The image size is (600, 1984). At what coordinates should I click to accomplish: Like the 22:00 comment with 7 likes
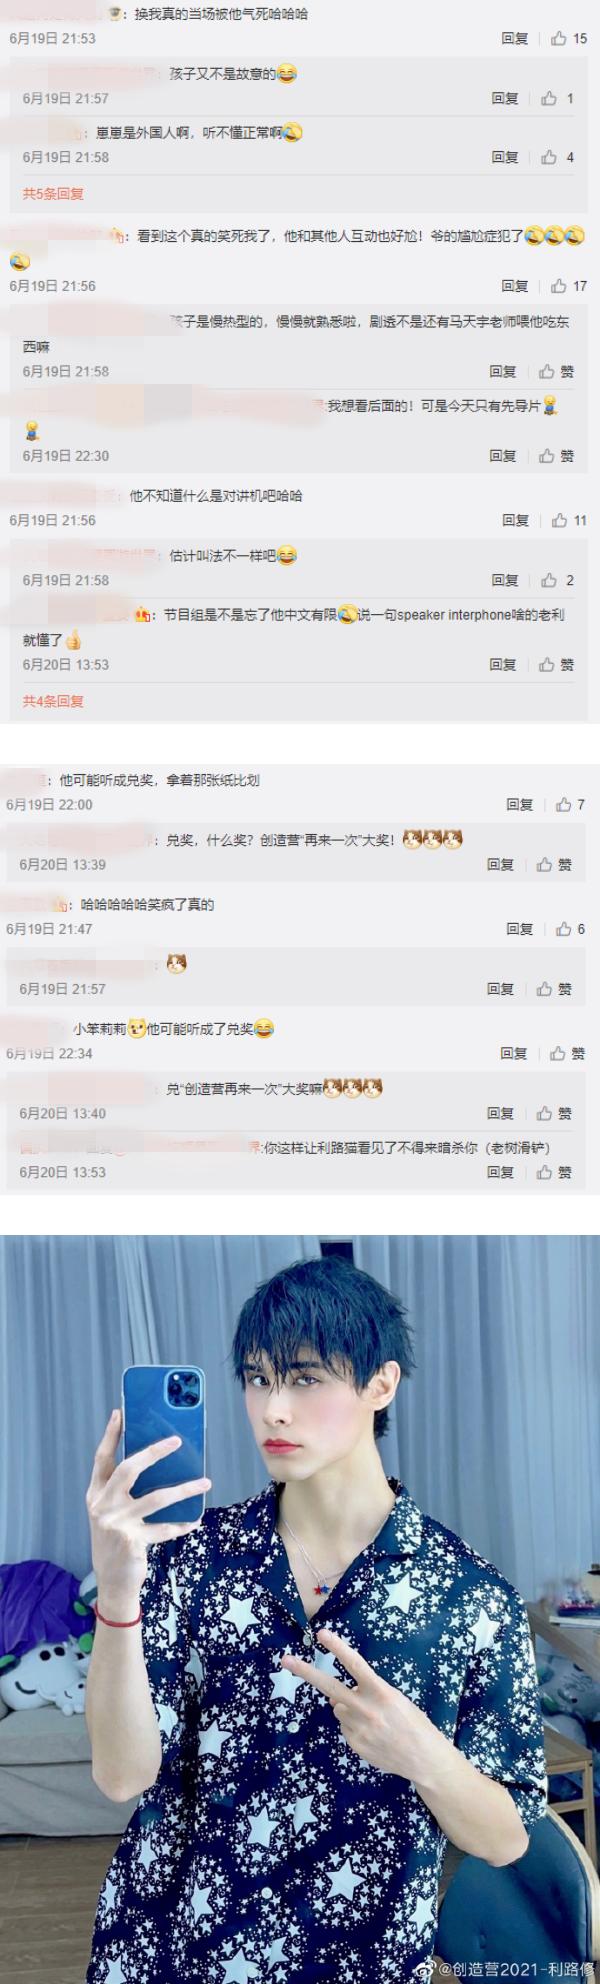570,804
